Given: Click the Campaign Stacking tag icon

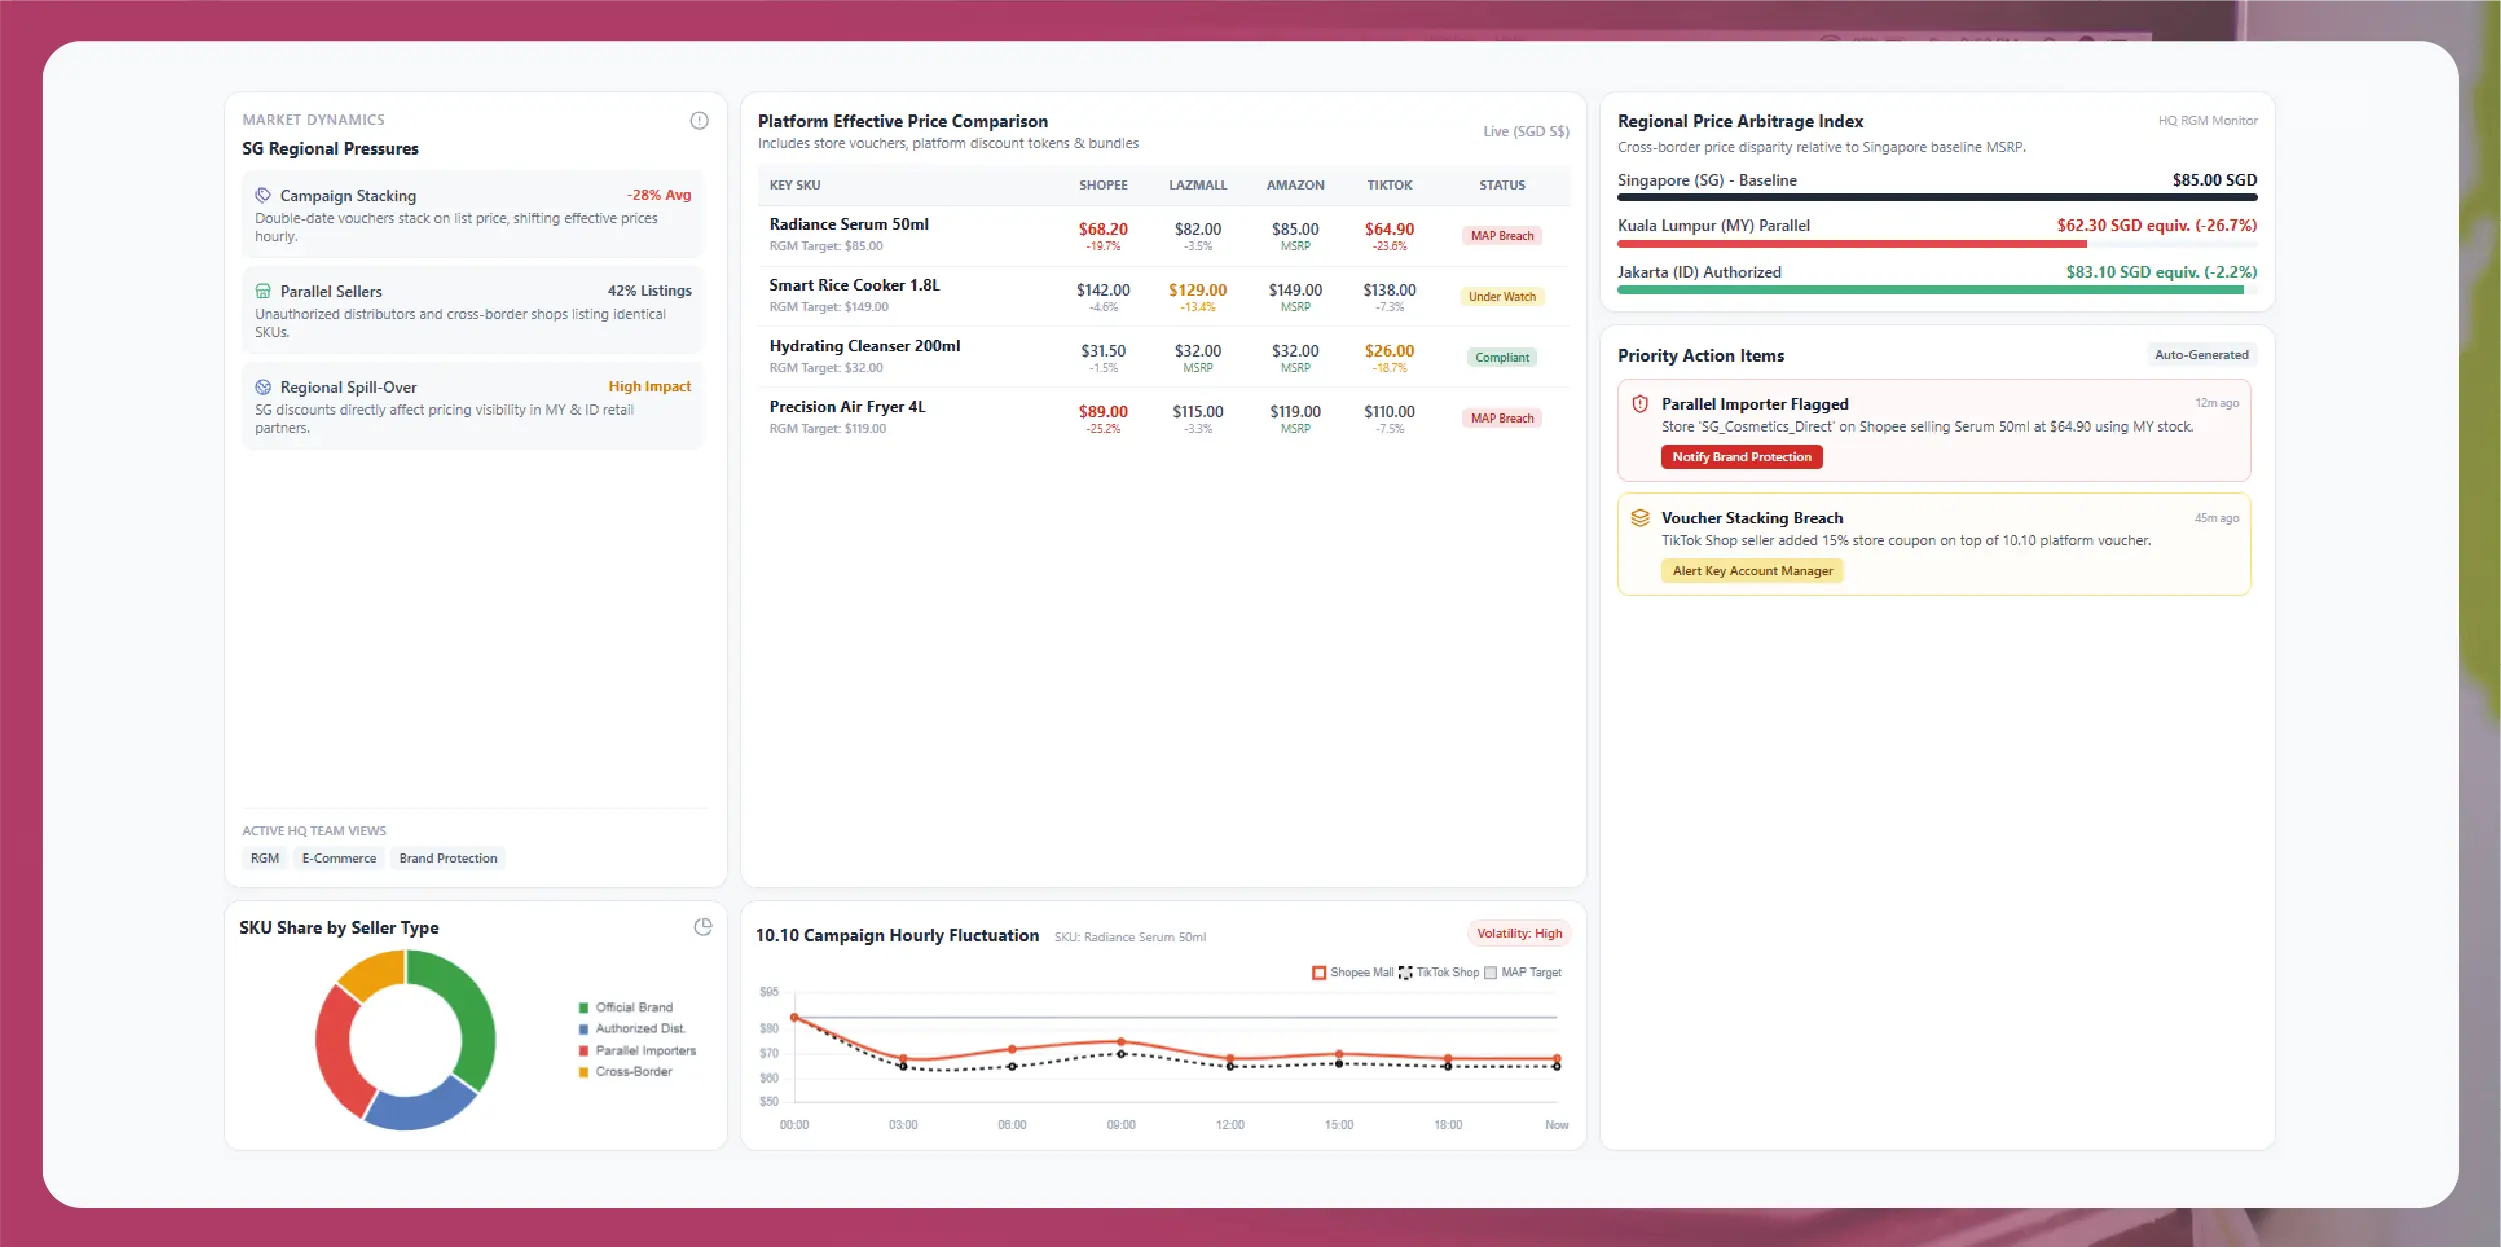Looking at the screenshot, I should pyautogui.click(x=263, y=195).
